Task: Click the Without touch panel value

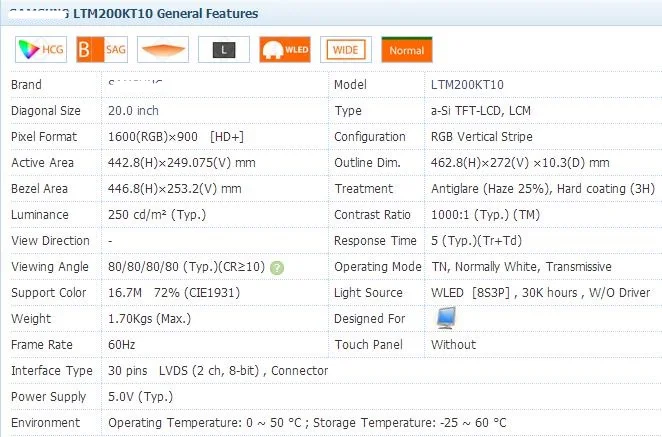Action: [x=453, y=345]
